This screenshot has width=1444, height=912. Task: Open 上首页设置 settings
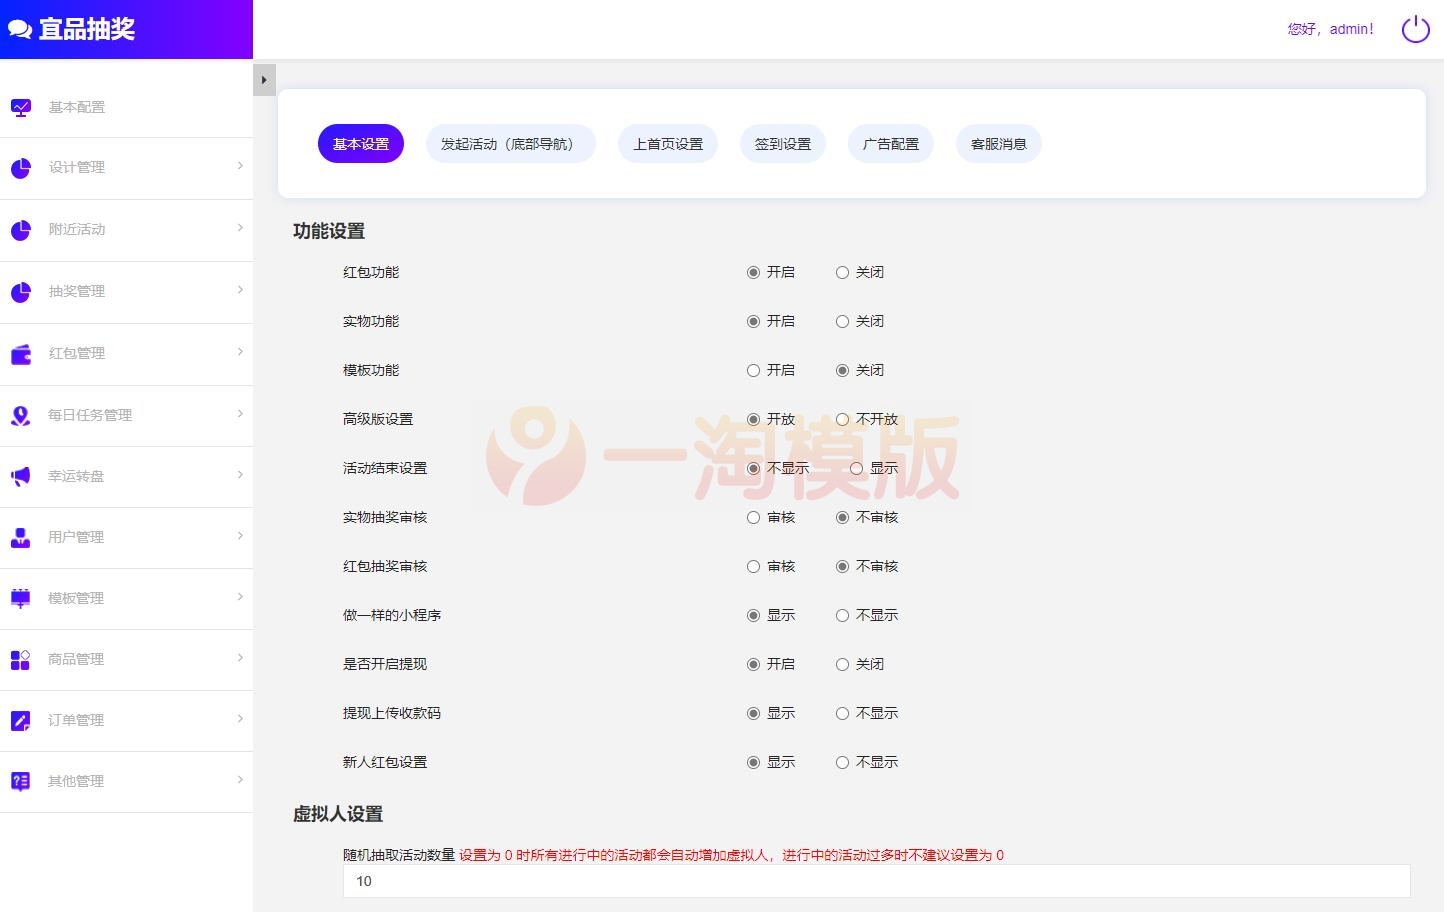coord(667,143)
